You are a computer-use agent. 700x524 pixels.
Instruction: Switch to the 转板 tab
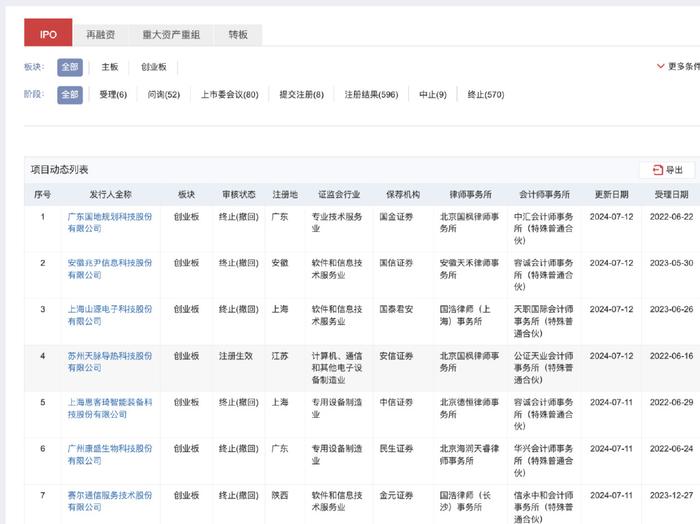[238, 35]
